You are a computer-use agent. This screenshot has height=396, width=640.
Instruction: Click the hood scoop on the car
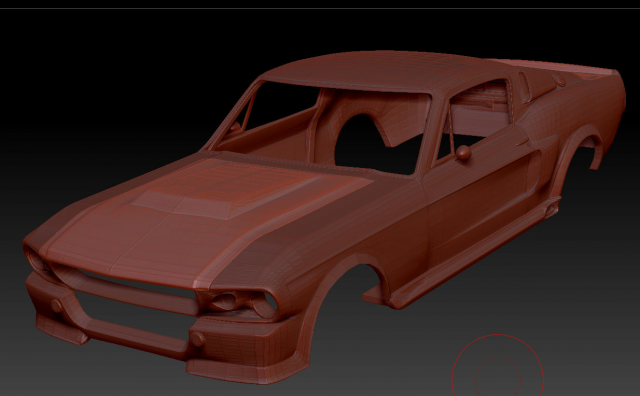(x=220, y=195)
